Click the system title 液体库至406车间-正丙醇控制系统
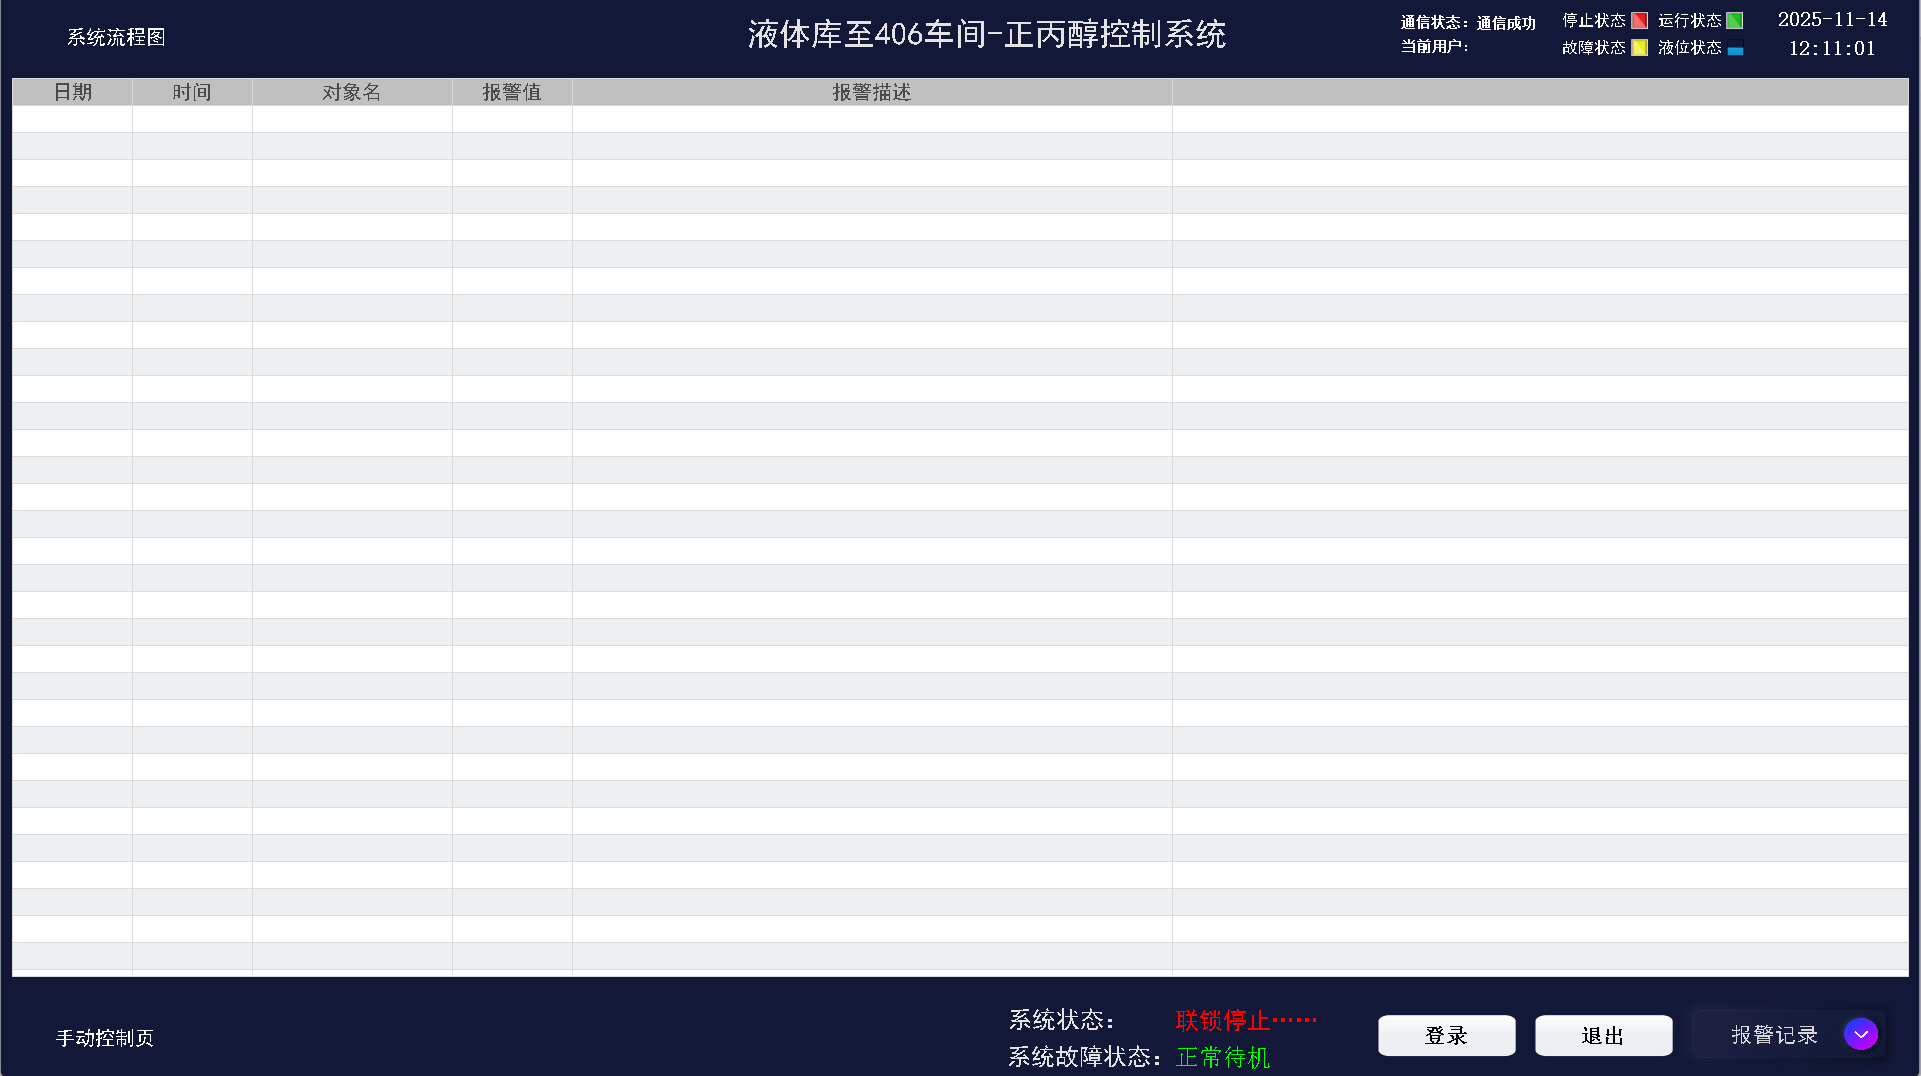Screen dimensions: 1921x1076 point(987,33)
